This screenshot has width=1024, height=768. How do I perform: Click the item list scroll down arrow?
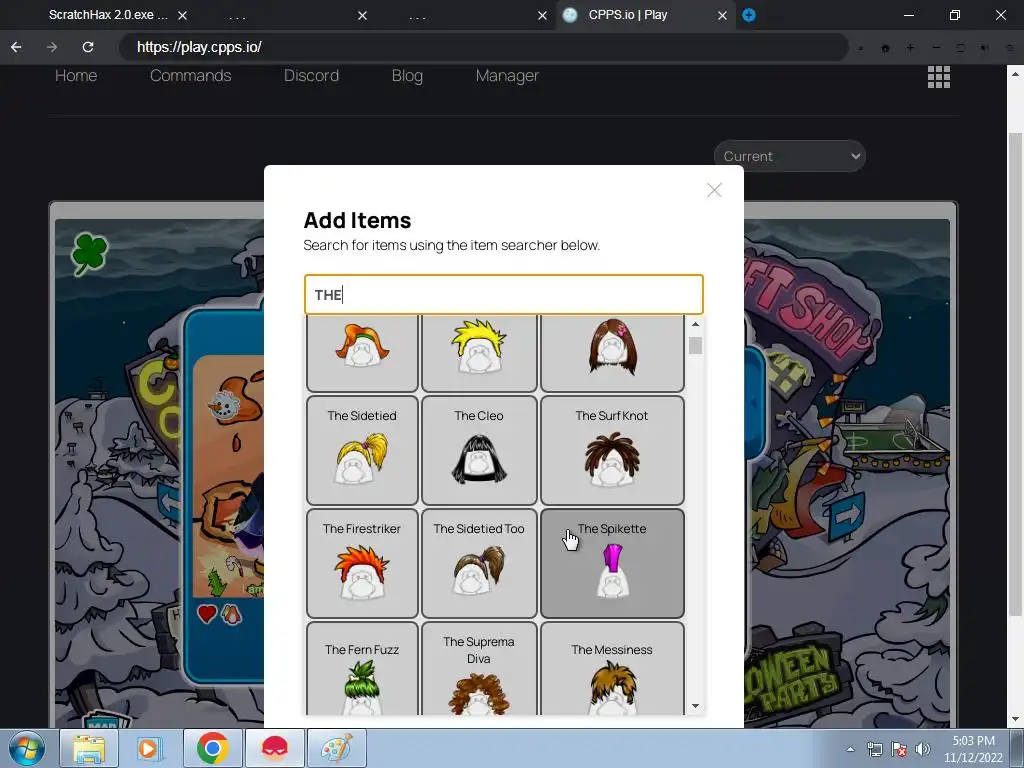pyautogui.click(x=696, y=706)
